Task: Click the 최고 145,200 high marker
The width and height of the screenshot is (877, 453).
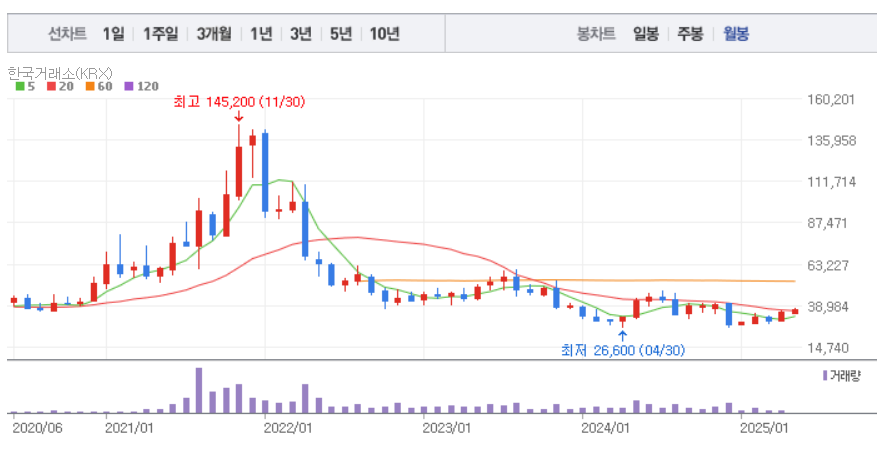Action: pos(238,102)
